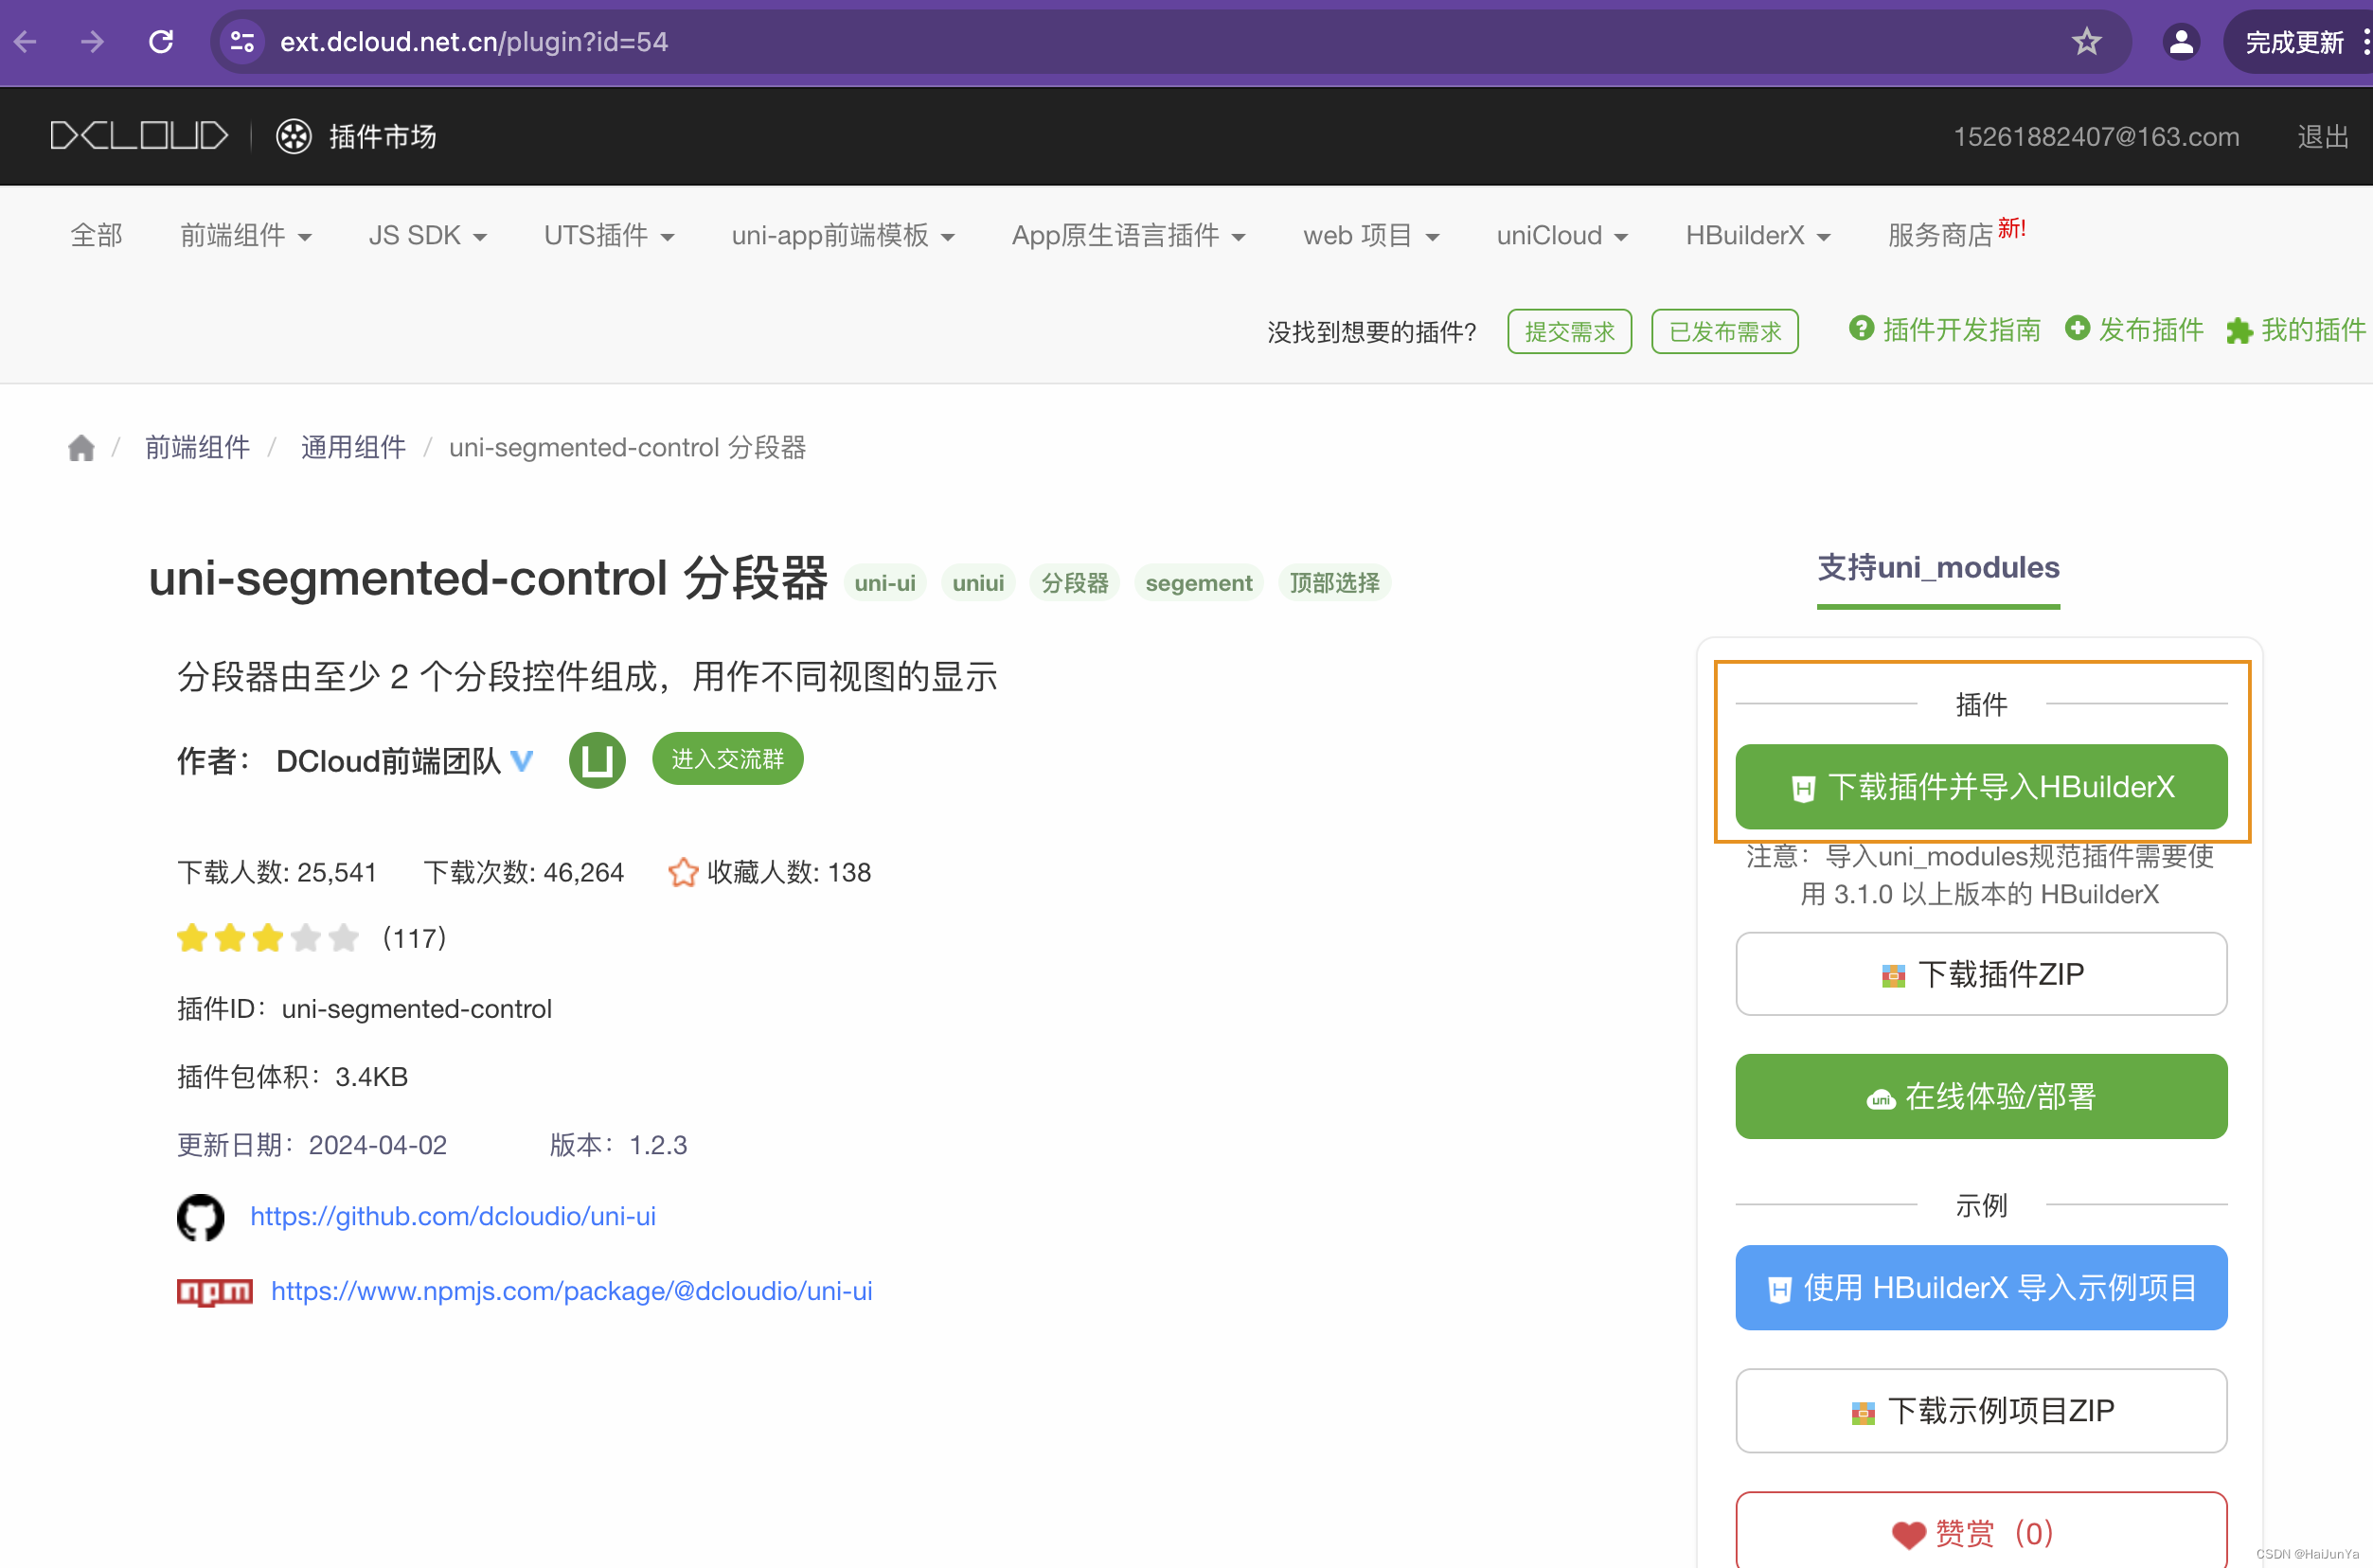Click the 赞赏 (0) button
2373x1568 pixels.
click(1981, 1530)
